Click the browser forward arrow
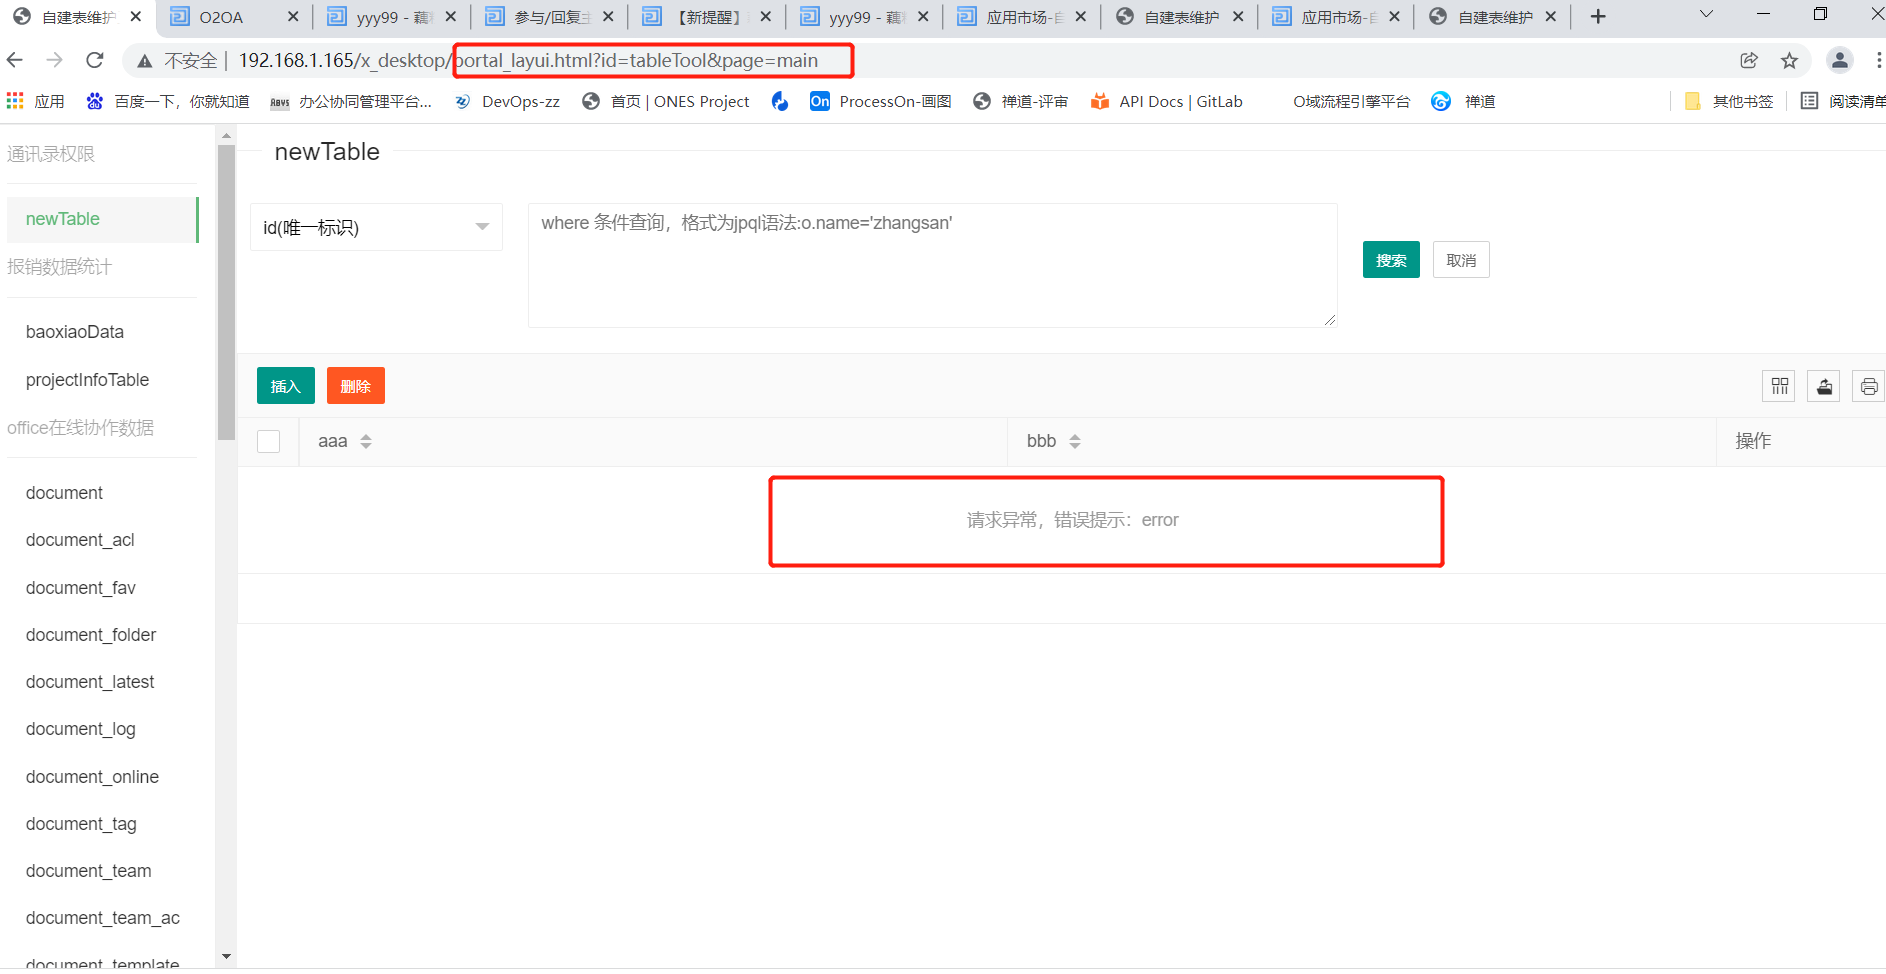Image resolution: width=1886 pixels, height=974 pixels. pos(55,61)
